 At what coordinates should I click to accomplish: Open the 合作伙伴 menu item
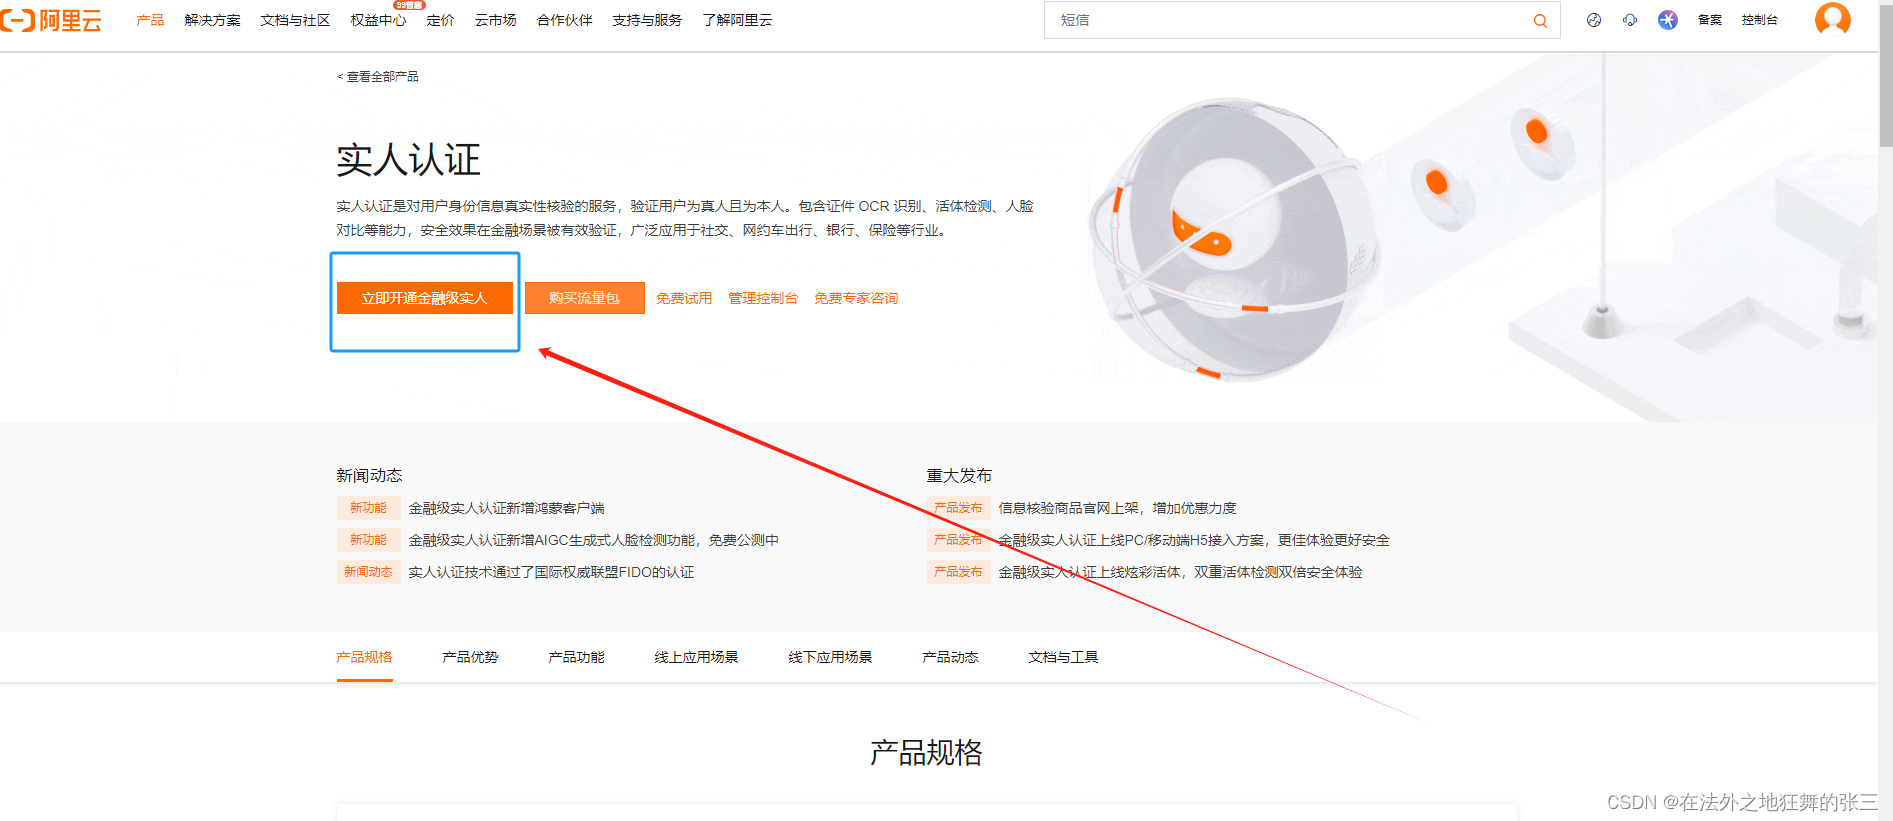click(x=564, y=20)
